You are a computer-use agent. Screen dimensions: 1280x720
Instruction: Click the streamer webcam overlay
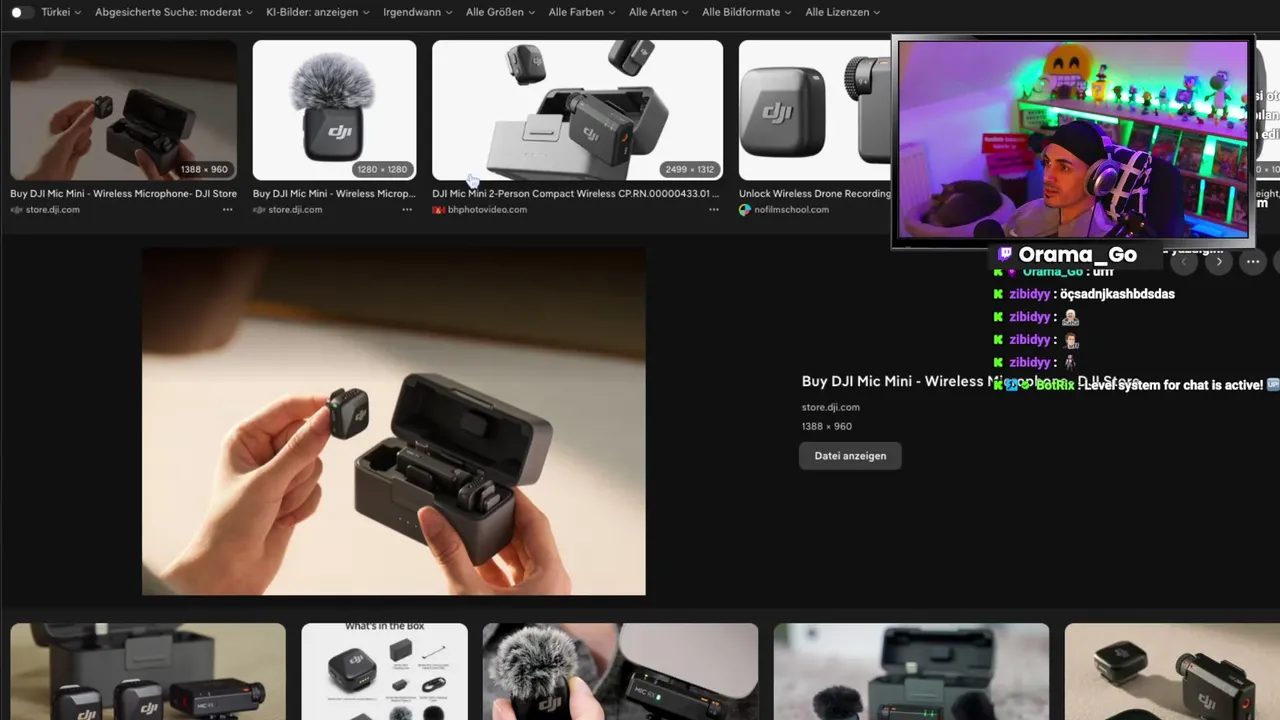pyautogui.click(x=1073, y=140)
